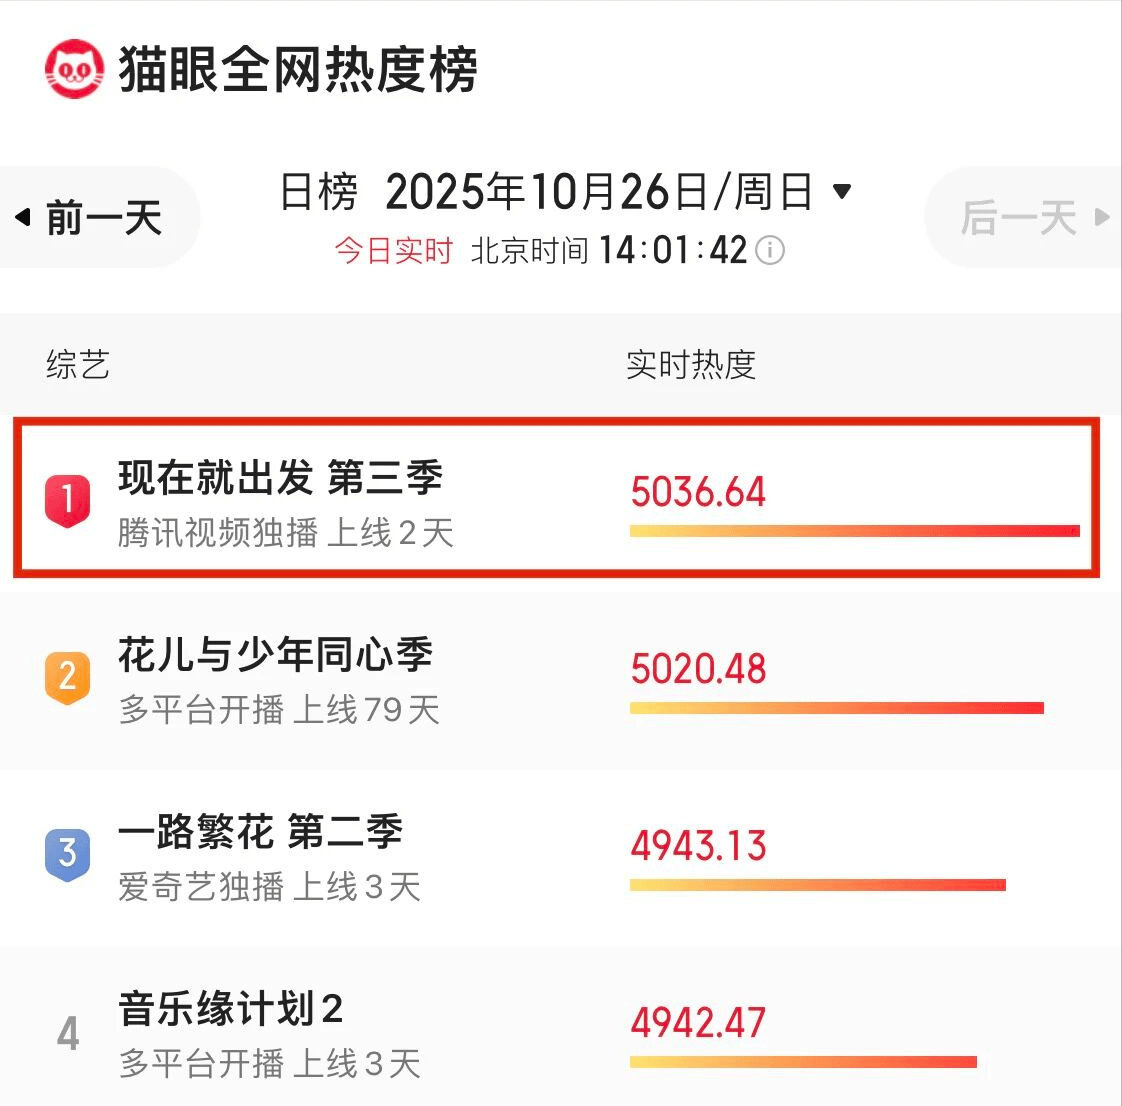Open 一路繁花 第二季 entry
The width and height of the screenshot is (1122, 1106).
[x=260, y=832]
